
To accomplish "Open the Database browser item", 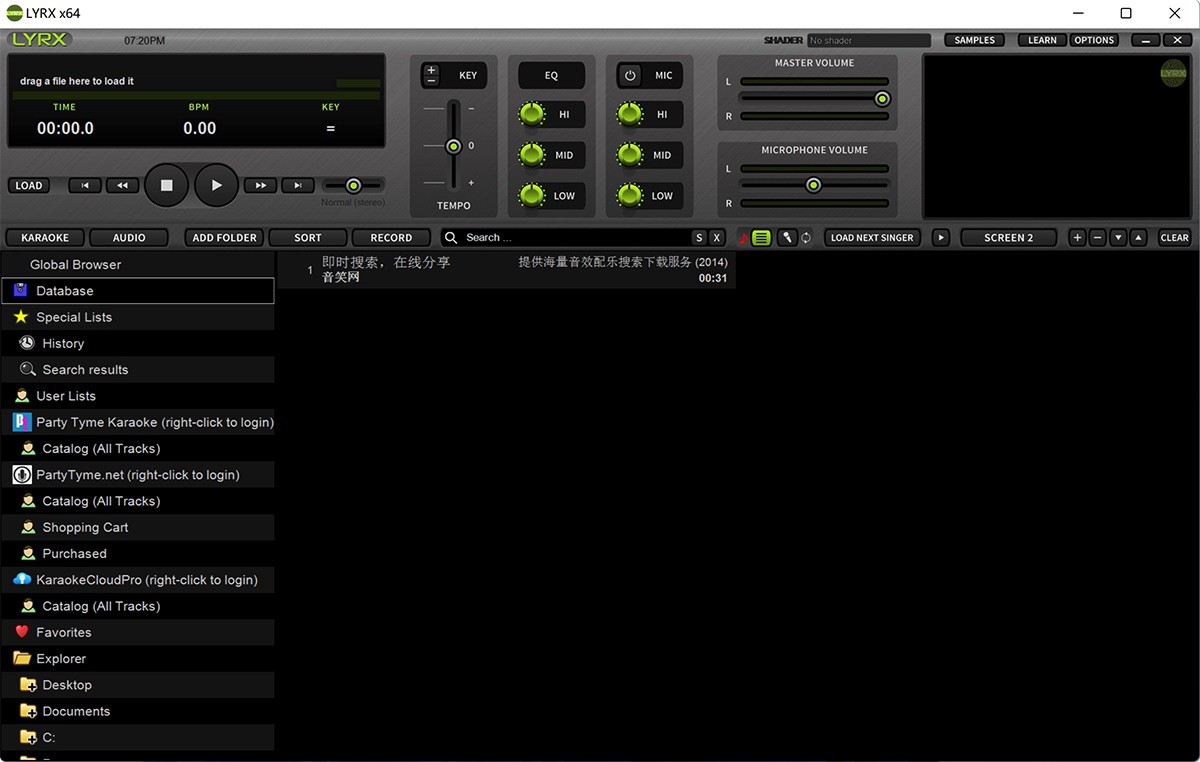I will click(x=64, y=290).
